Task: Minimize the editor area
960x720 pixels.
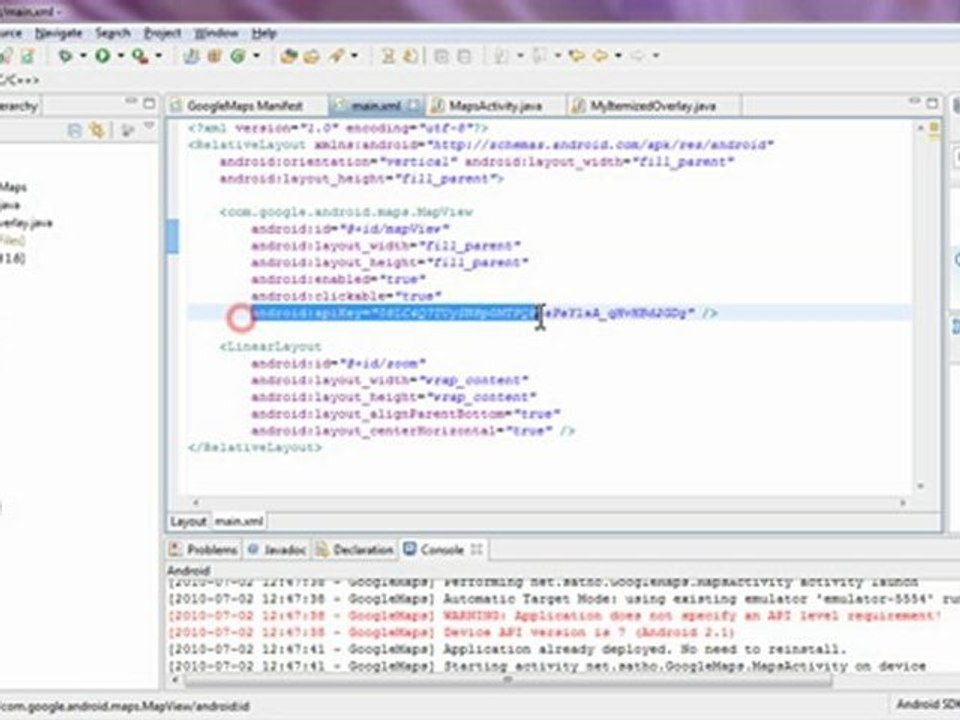Action: pos(914,100)
